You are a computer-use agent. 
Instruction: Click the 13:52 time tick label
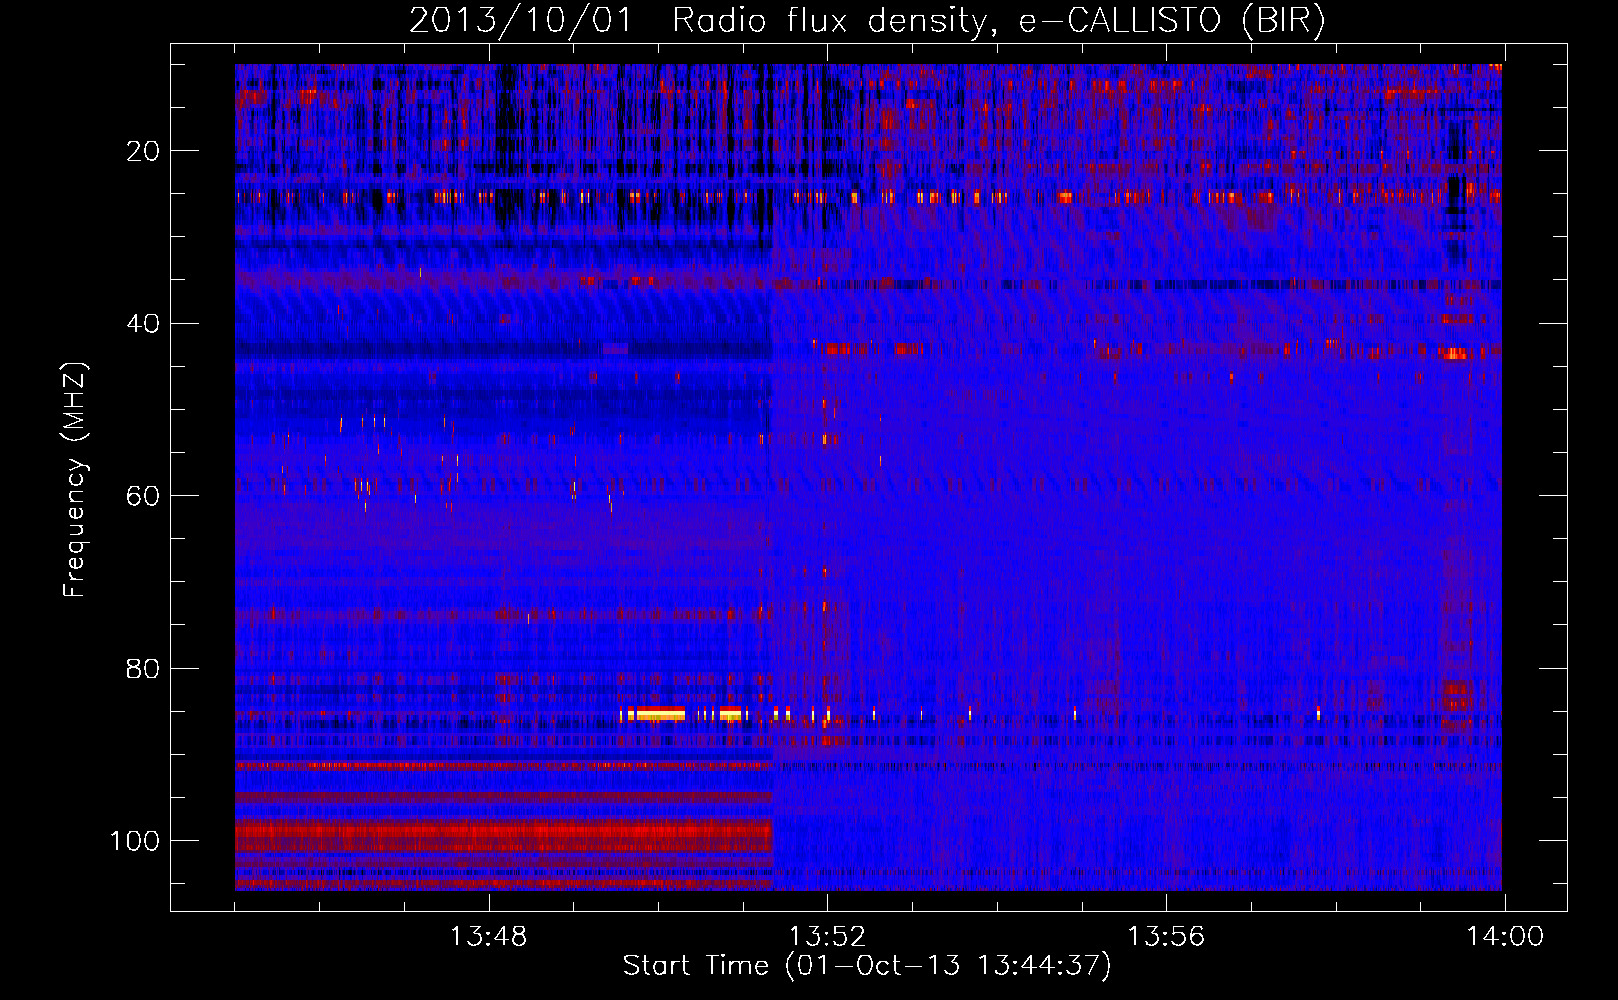tap(827, 937)
